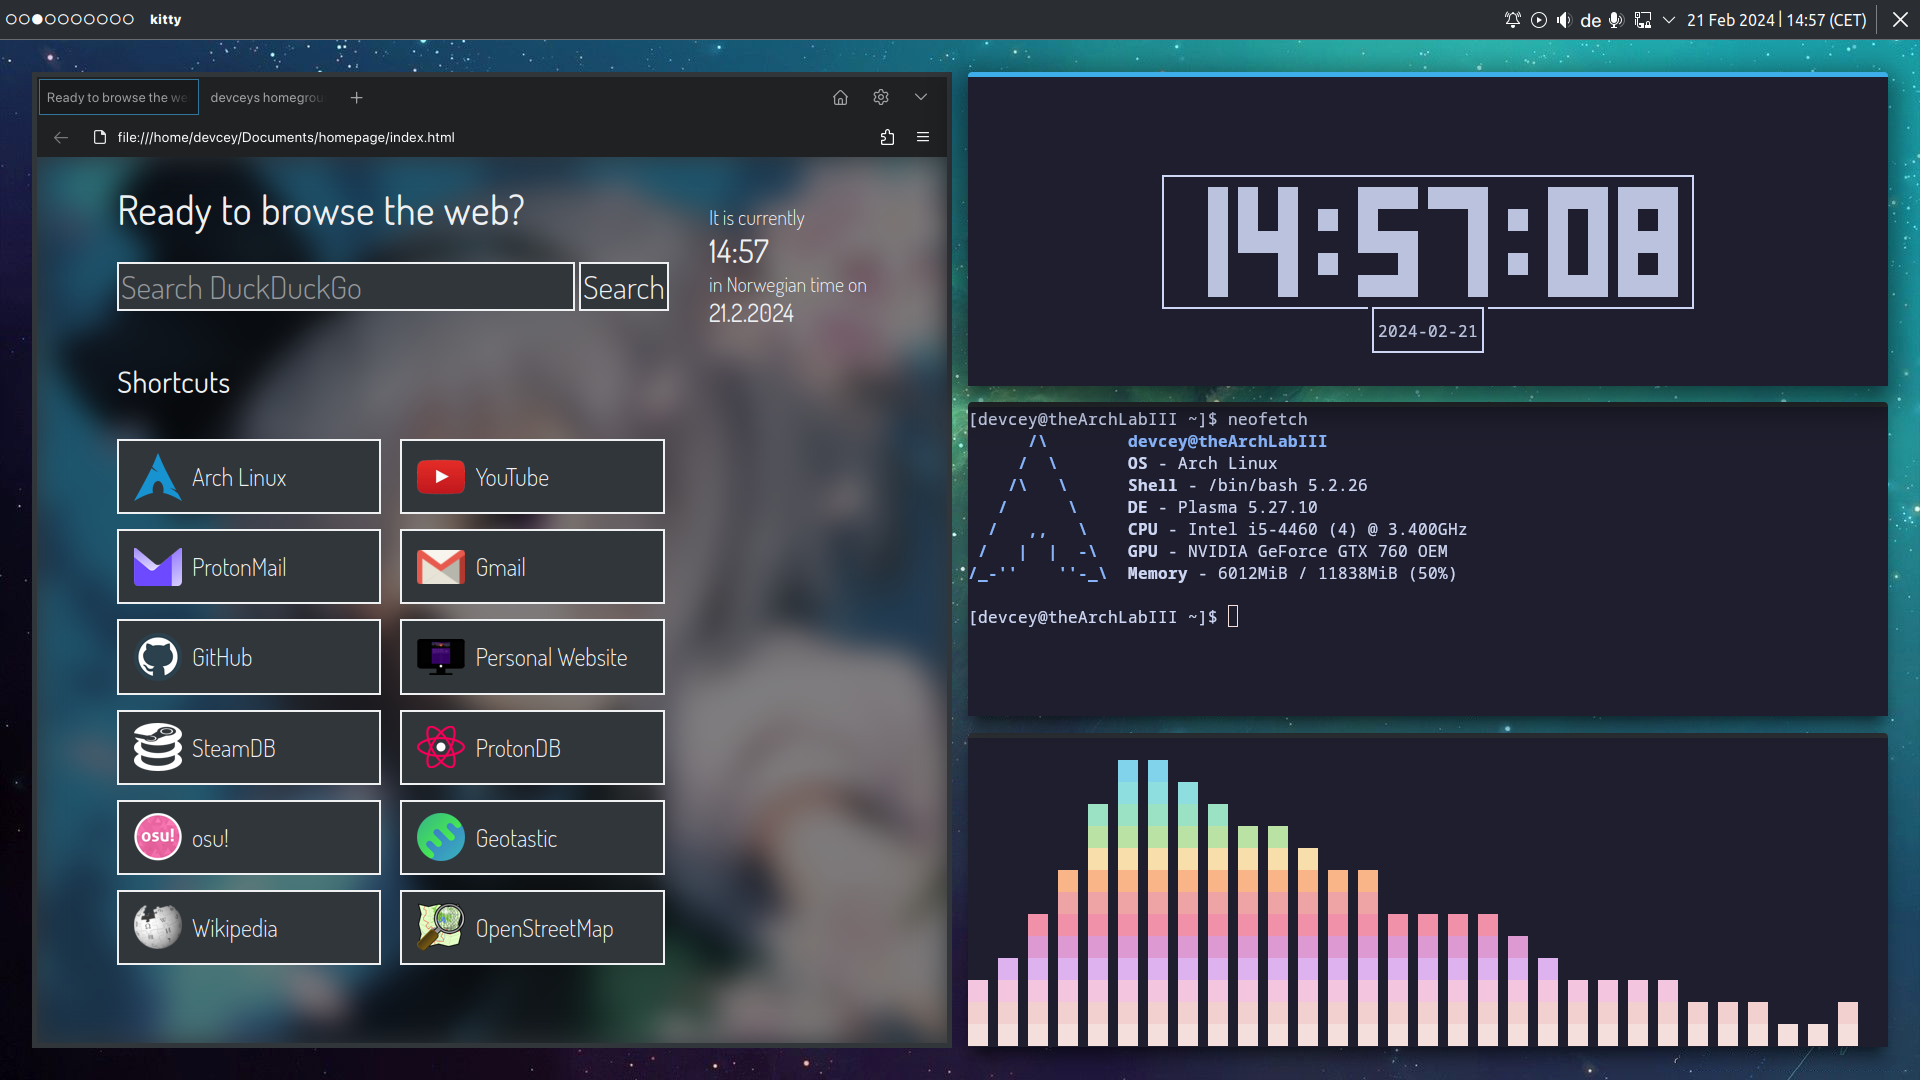Click the GitHub octocat icon

tap(158, 657)
